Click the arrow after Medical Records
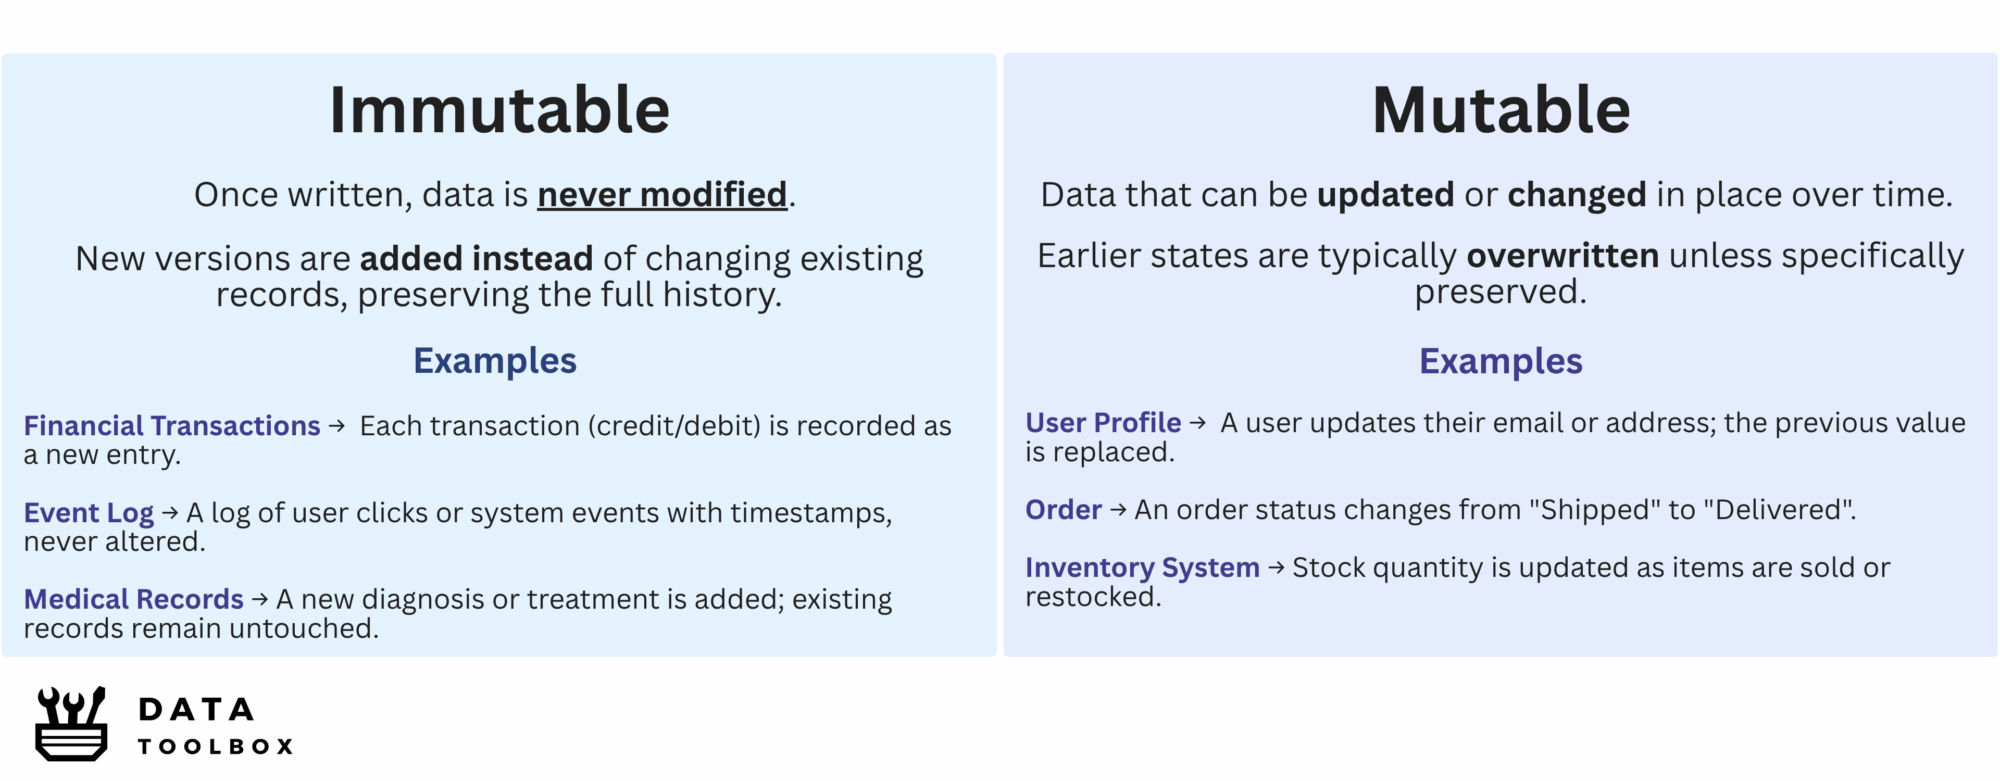Screen dimensions: 2000x781 [260, 600]
